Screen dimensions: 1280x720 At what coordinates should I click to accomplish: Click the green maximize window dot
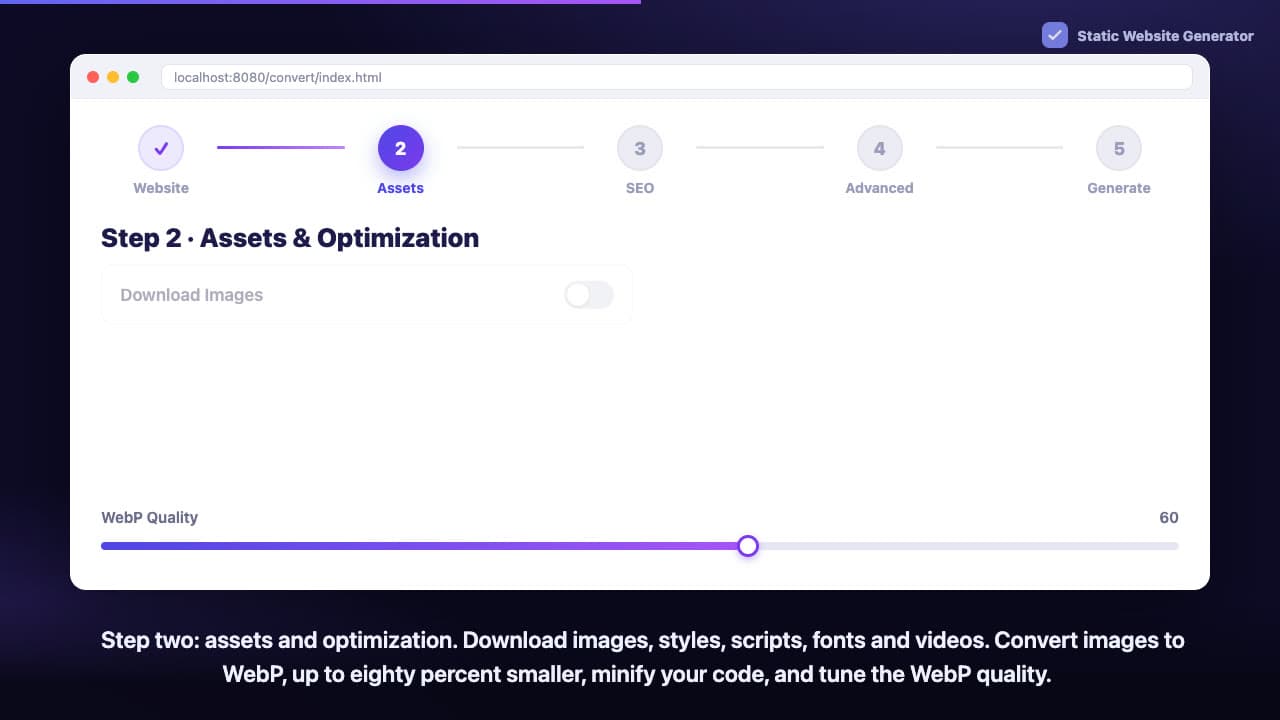tap(133, 77)
